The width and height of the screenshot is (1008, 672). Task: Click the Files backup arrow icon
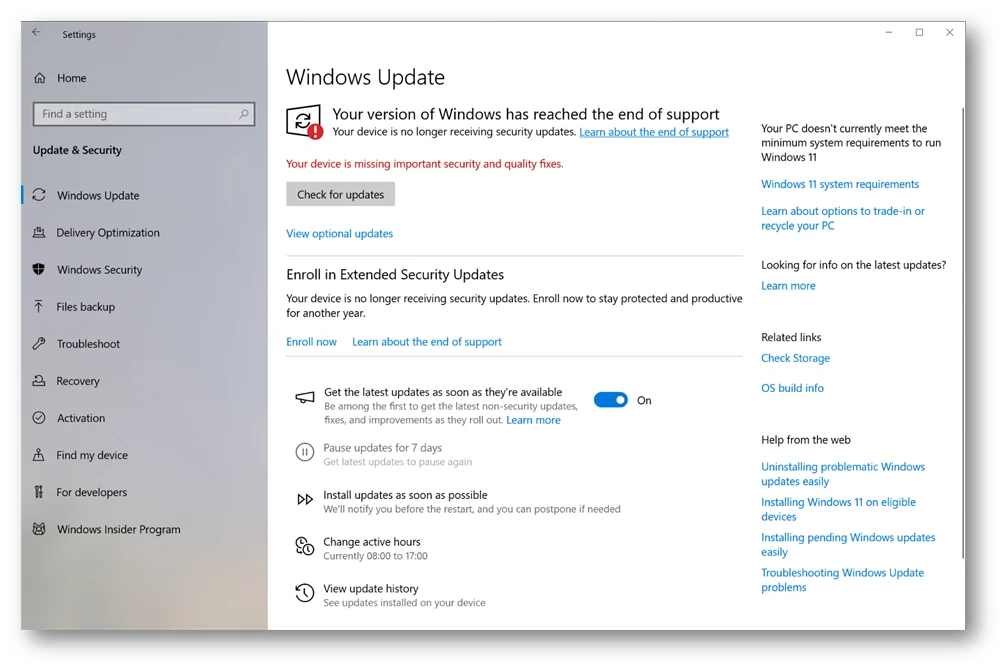click(39, 307)
